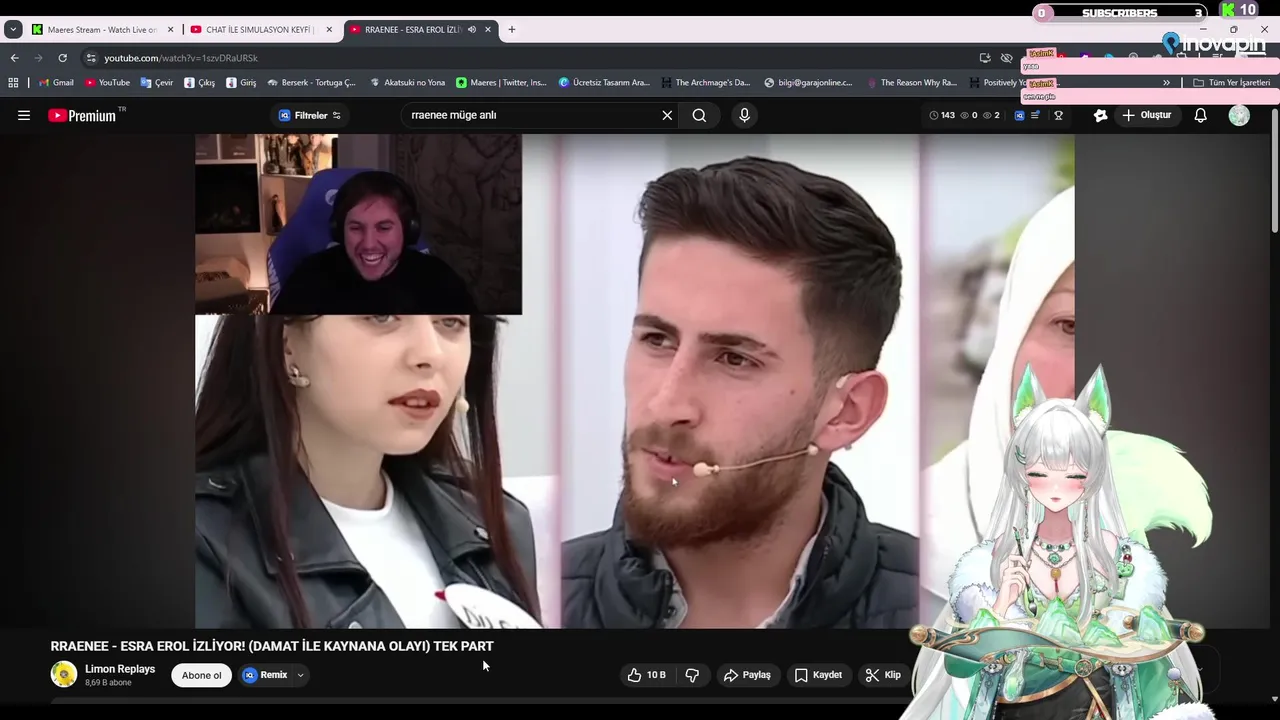Open the Maeres | Twitter bookmark
The height and width of the screenshot is (720, 1280).
click(x=501, y=83)
